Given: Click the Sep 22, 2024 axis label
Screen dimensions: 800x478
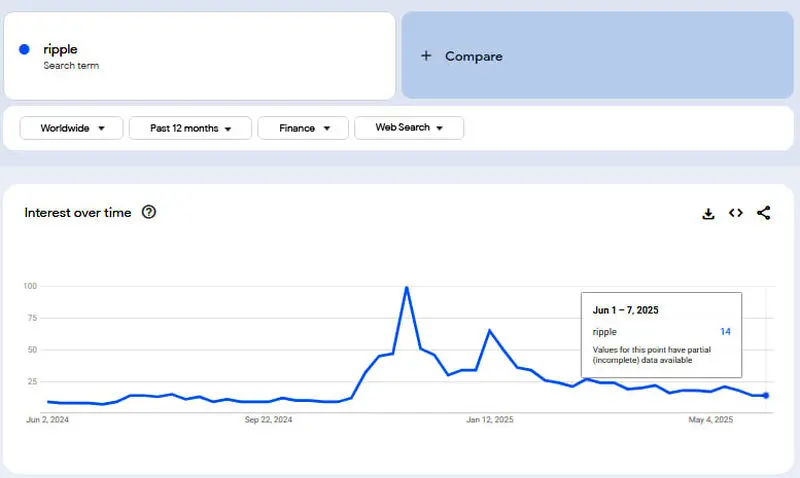Looking at the screenshot, I should tap(268, 419).
